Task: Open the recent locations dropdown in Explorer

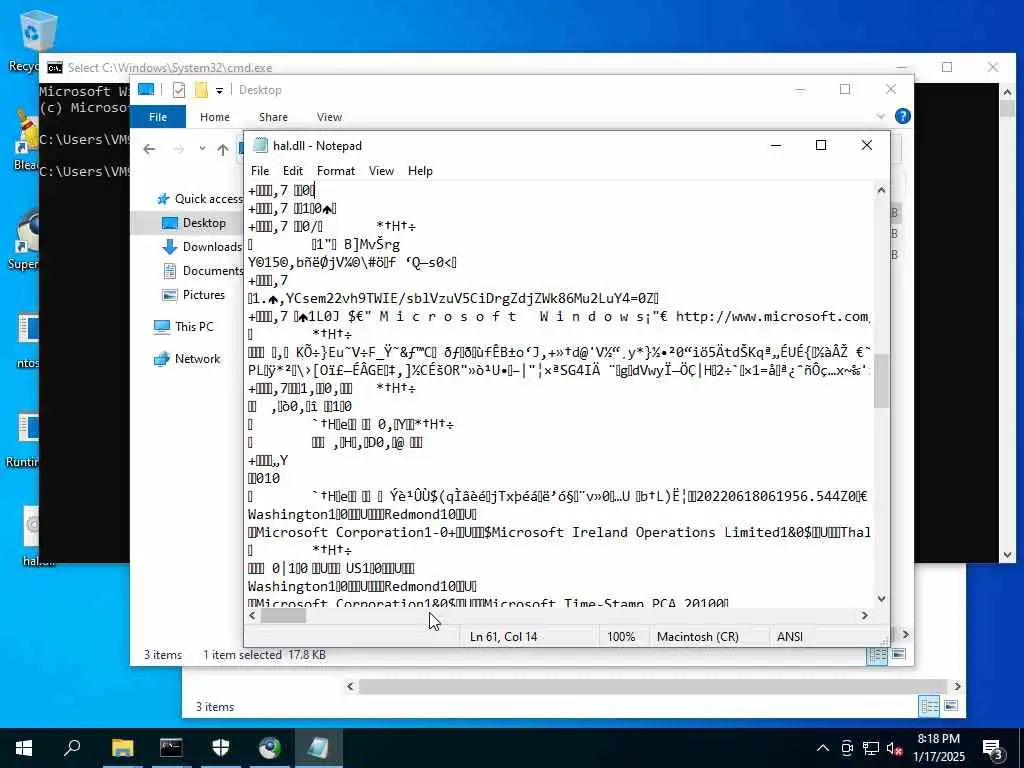Action: [x=202, y=149]
